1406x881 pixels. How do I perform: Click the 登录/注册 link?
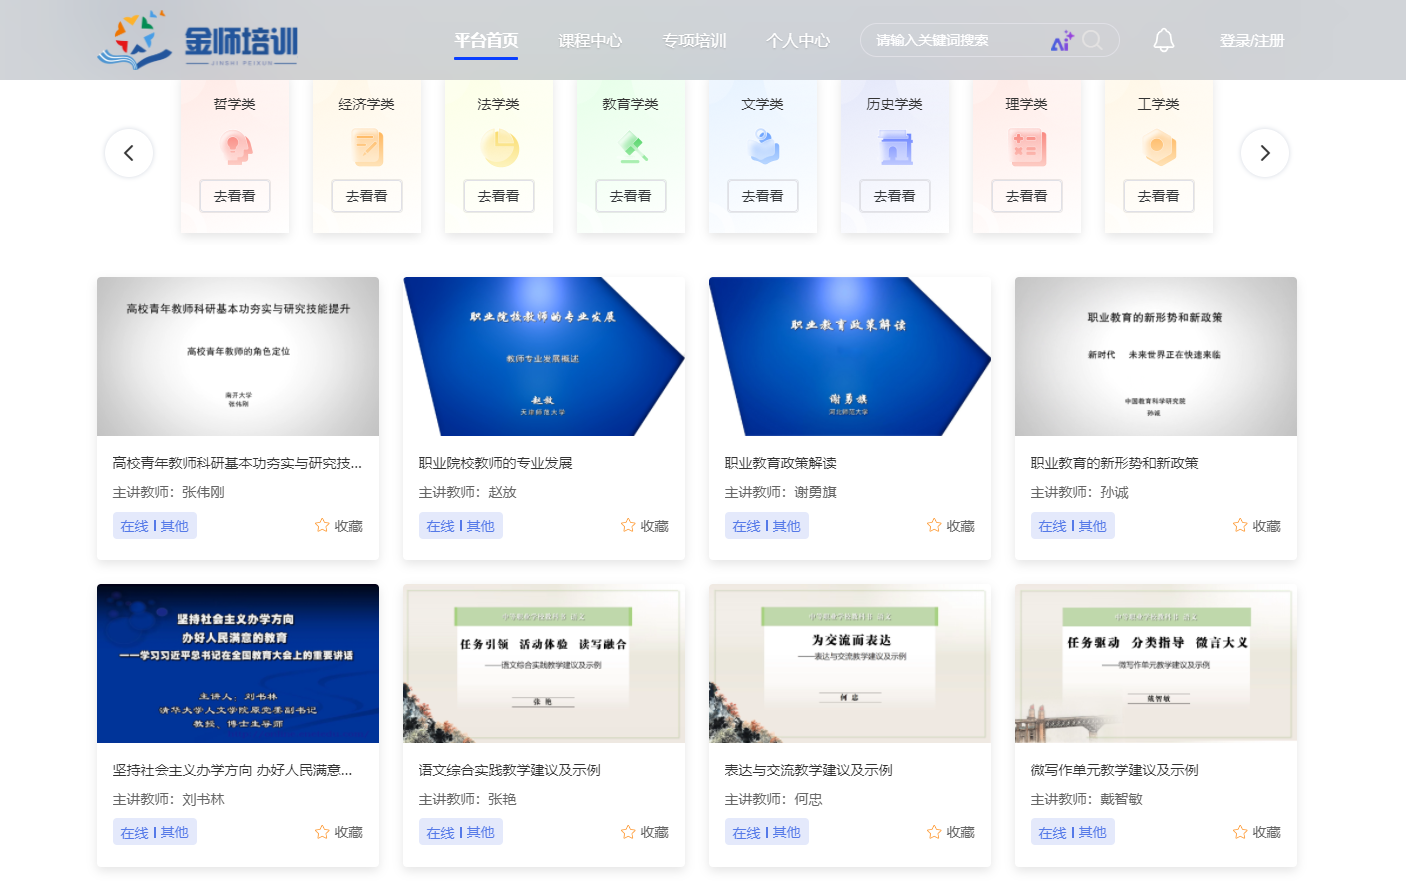pyautogui.click(x=1251, y=41)
